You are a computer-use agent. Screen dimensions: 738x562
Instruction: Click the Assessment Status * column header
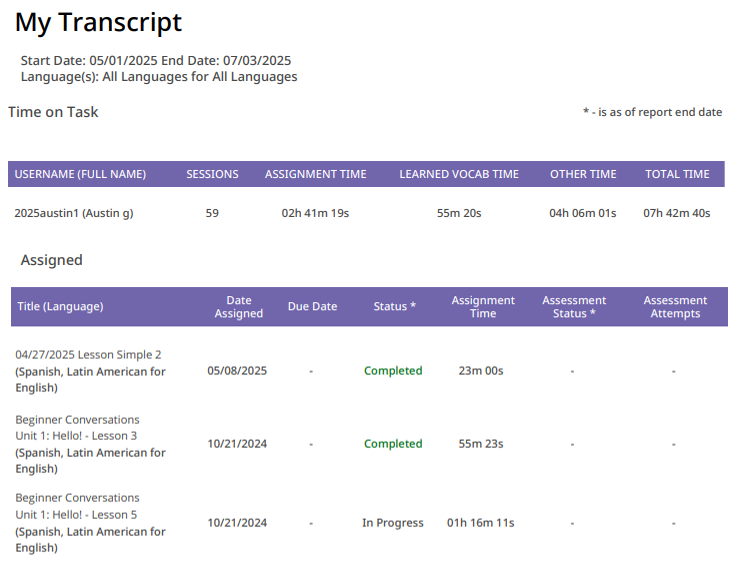[574, 307]
